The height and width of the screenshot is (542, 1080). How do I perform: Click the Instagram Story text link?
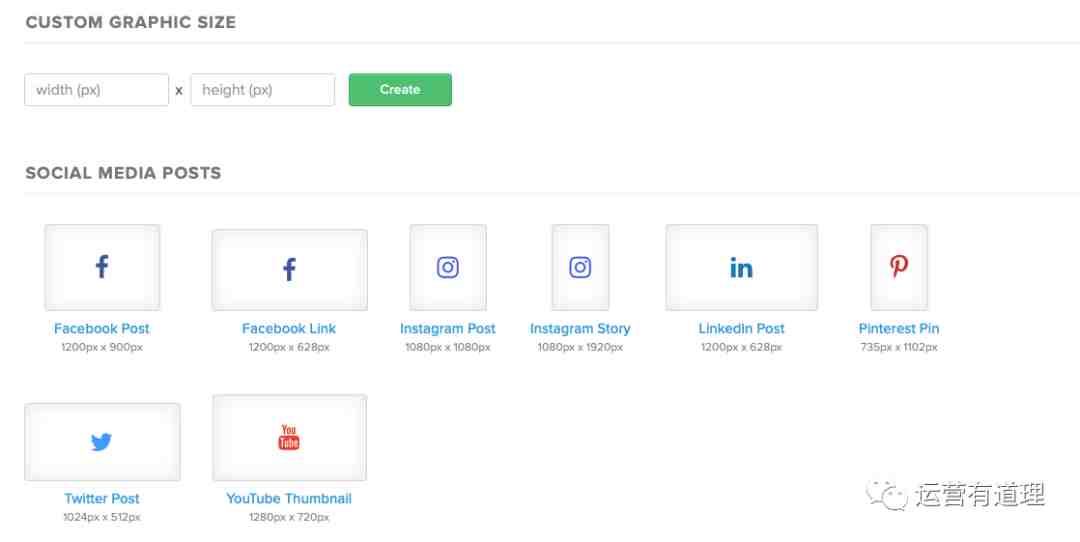(x=580, y=329)
